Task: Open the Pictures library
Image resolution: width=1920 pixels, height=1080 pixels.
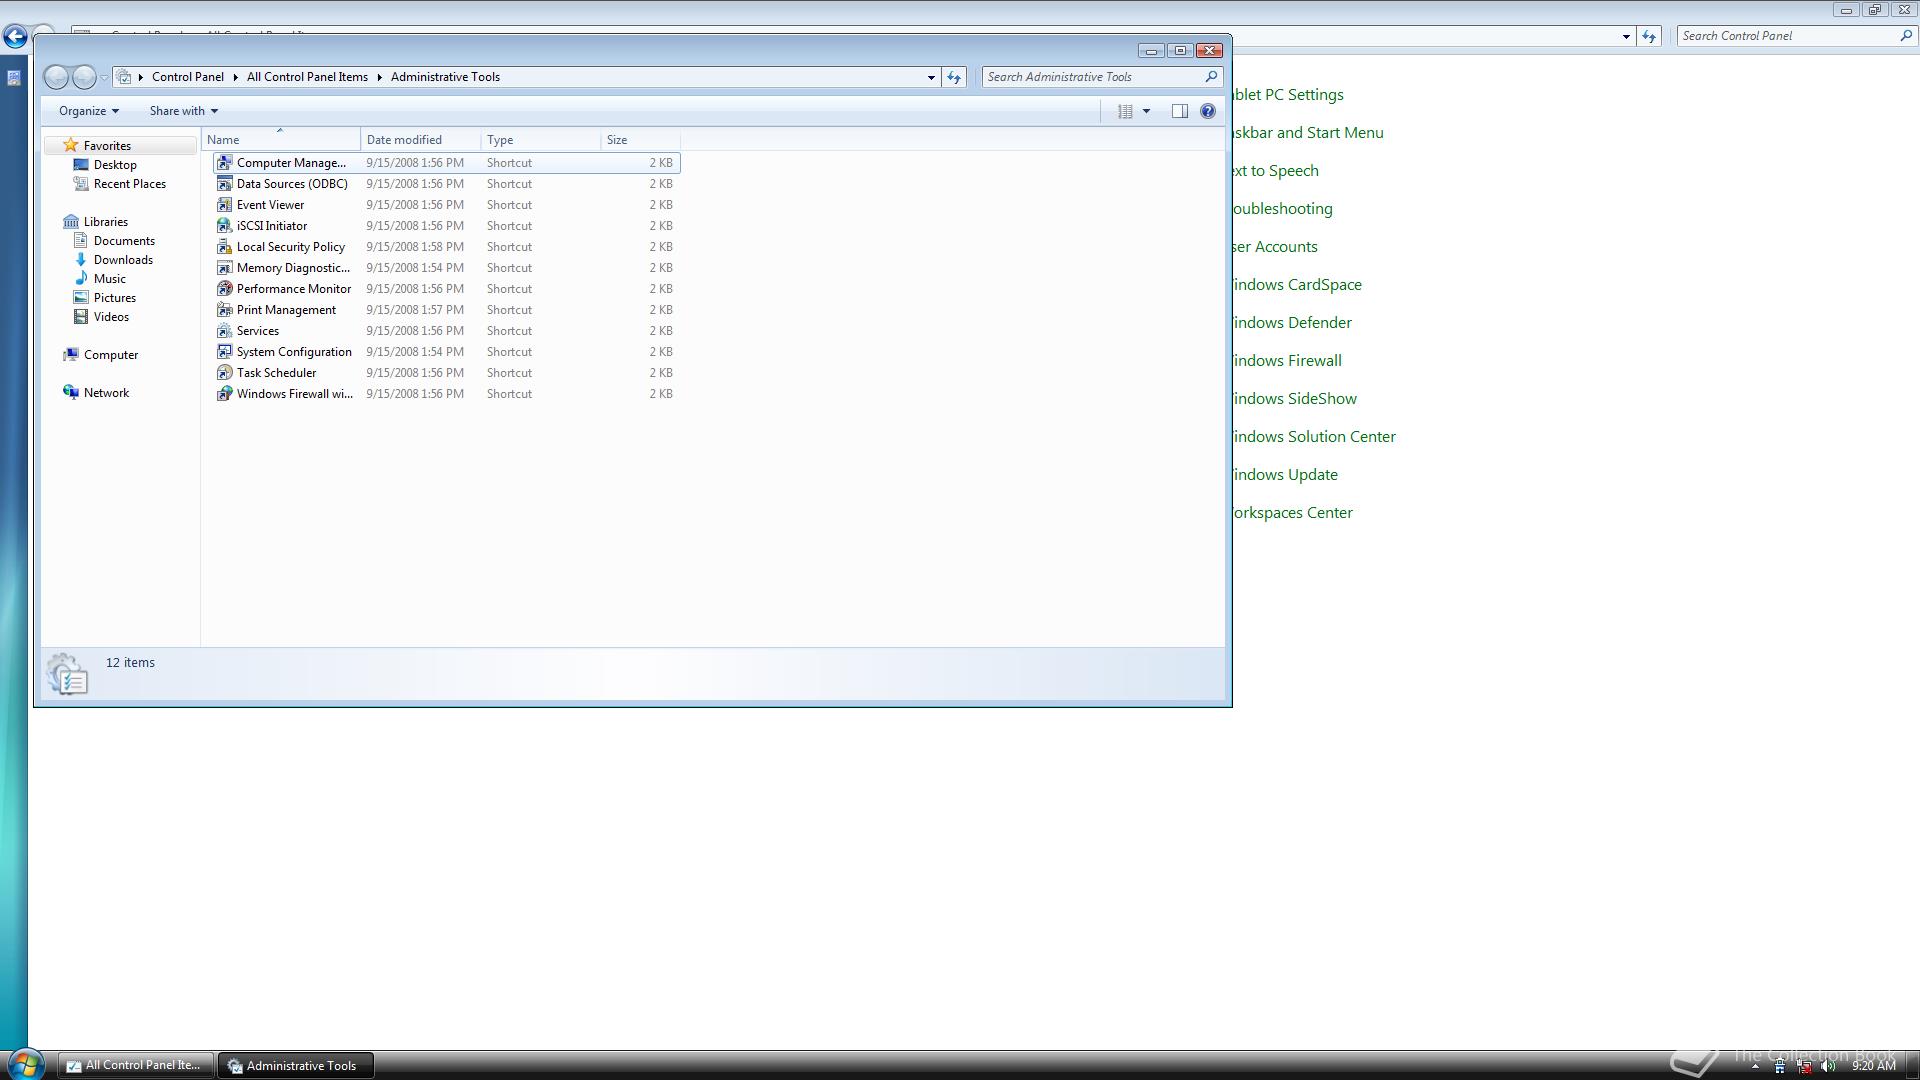Action: coord(114,298)
